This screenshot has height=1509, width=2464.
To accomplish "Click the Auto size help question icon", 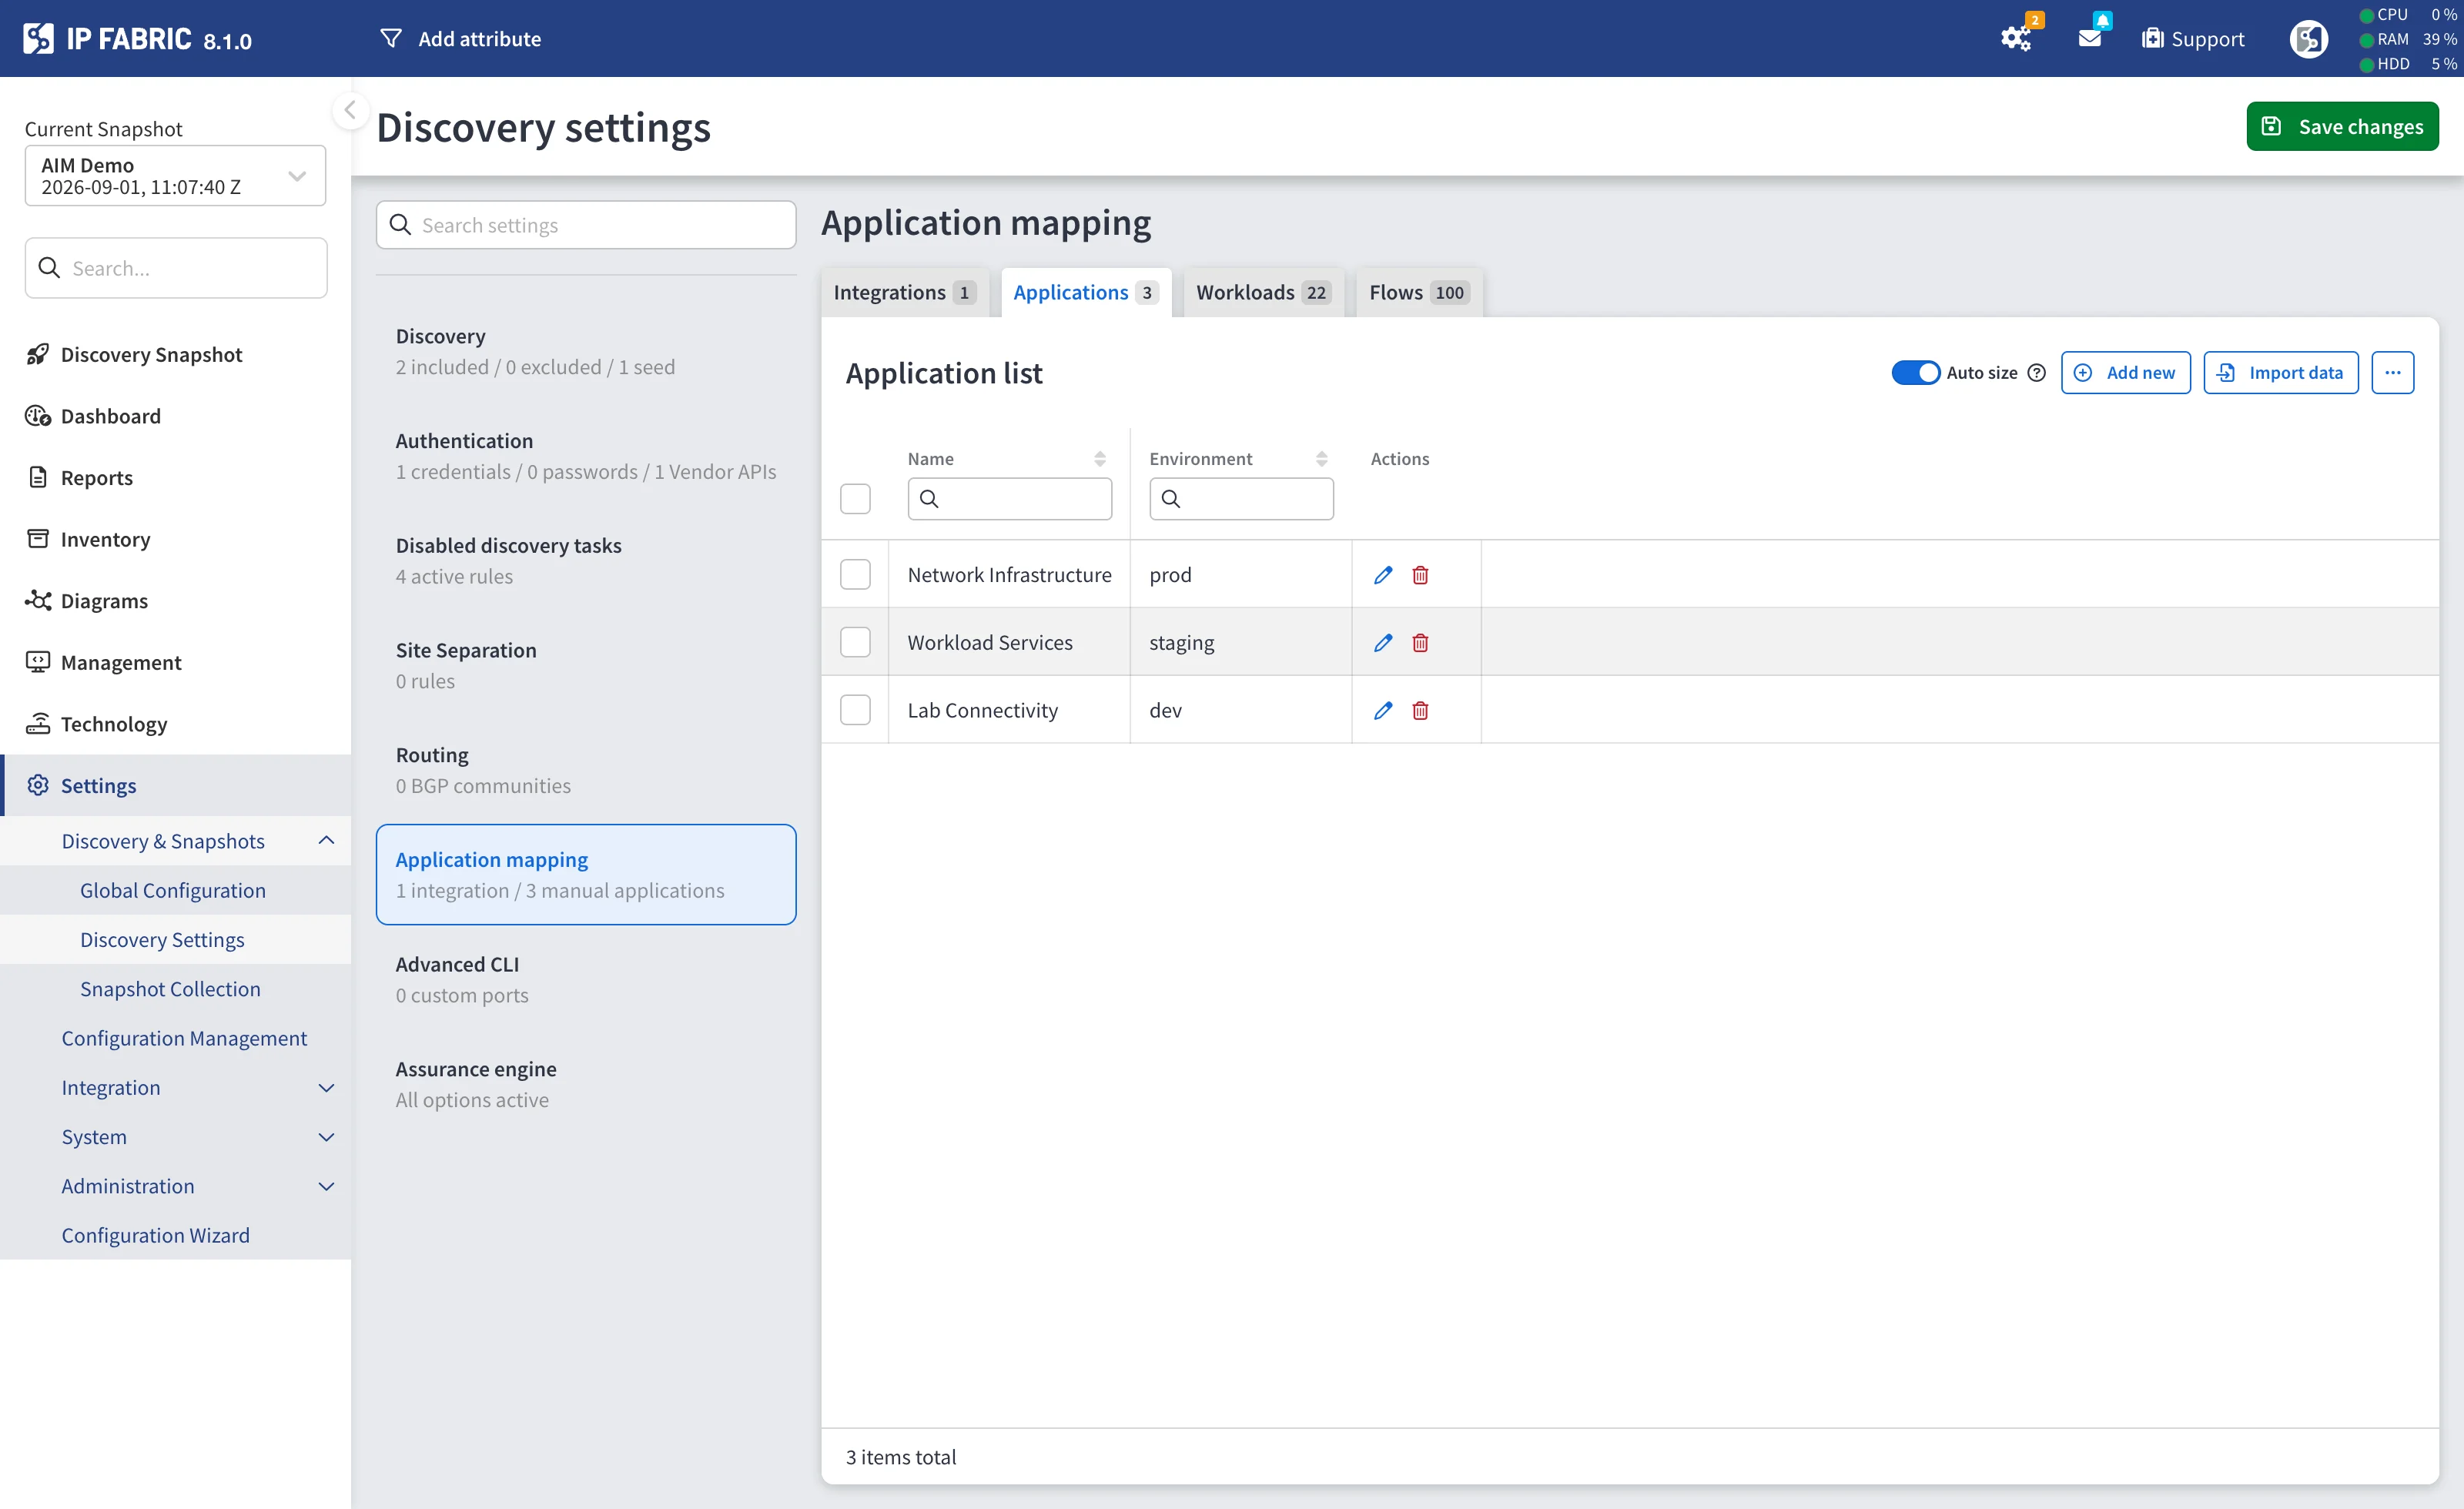I will (2036, 373).
